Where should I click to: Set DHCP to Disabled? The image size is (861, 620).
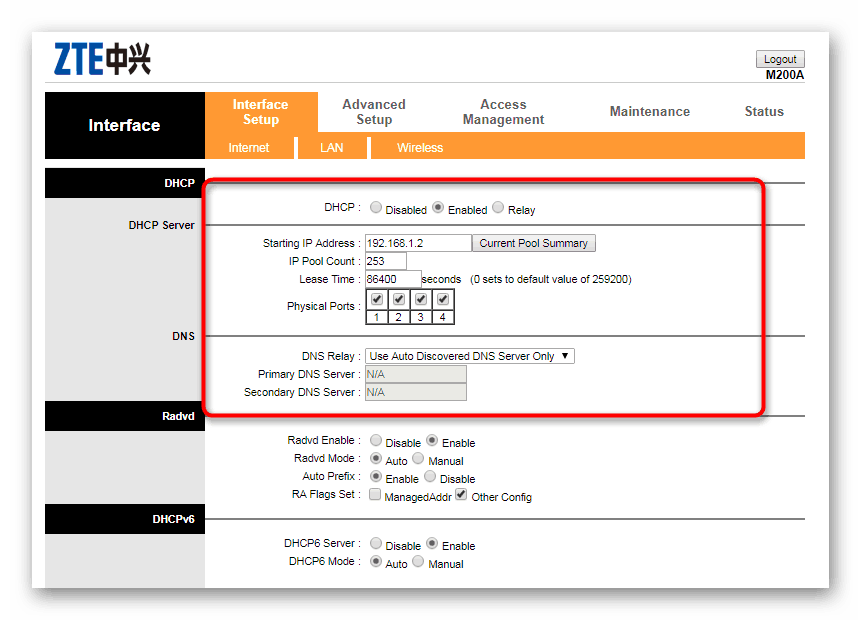(375, 207)
